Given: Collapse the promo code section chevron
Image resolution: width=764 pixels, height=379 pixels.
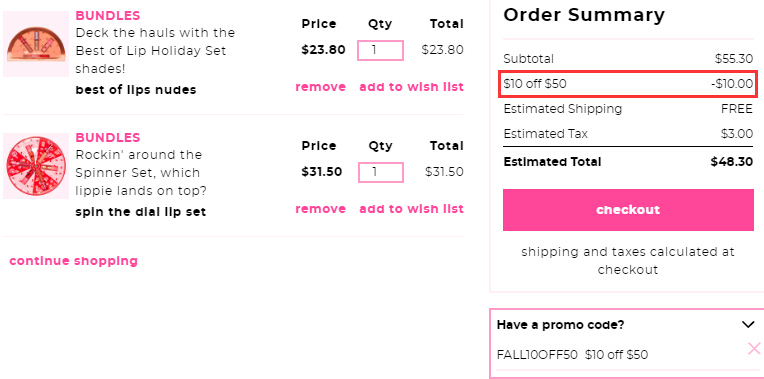Looking at the screenshot, I should 747,324.
